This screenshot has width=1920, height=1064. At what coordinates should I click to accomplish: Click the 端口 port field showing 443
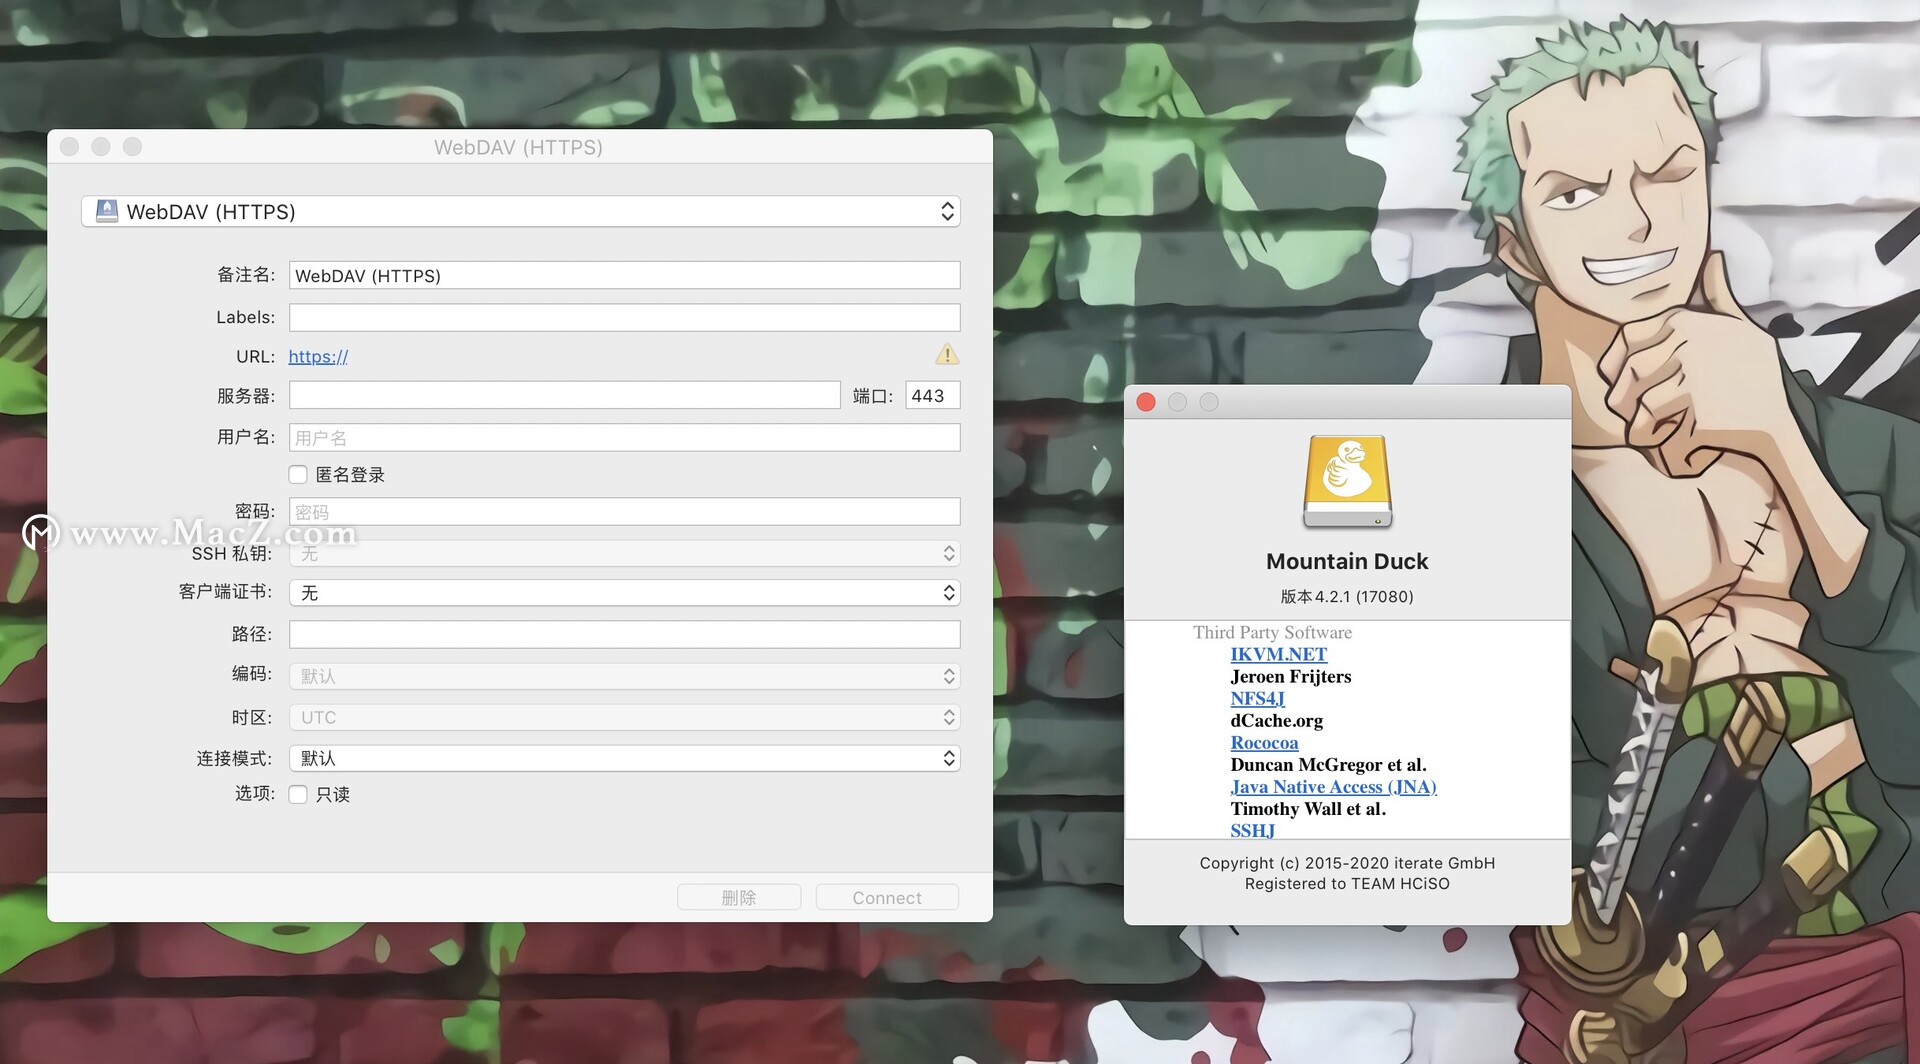tap(933, 395)
